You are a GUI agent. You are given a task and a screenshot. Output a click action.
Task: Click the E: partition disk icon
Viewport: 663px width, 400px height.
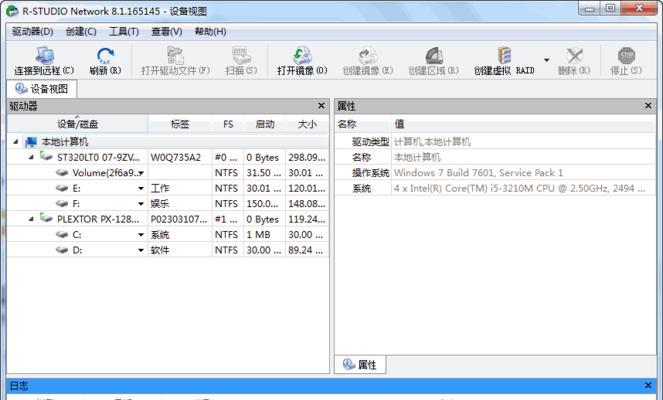point(62,188)
